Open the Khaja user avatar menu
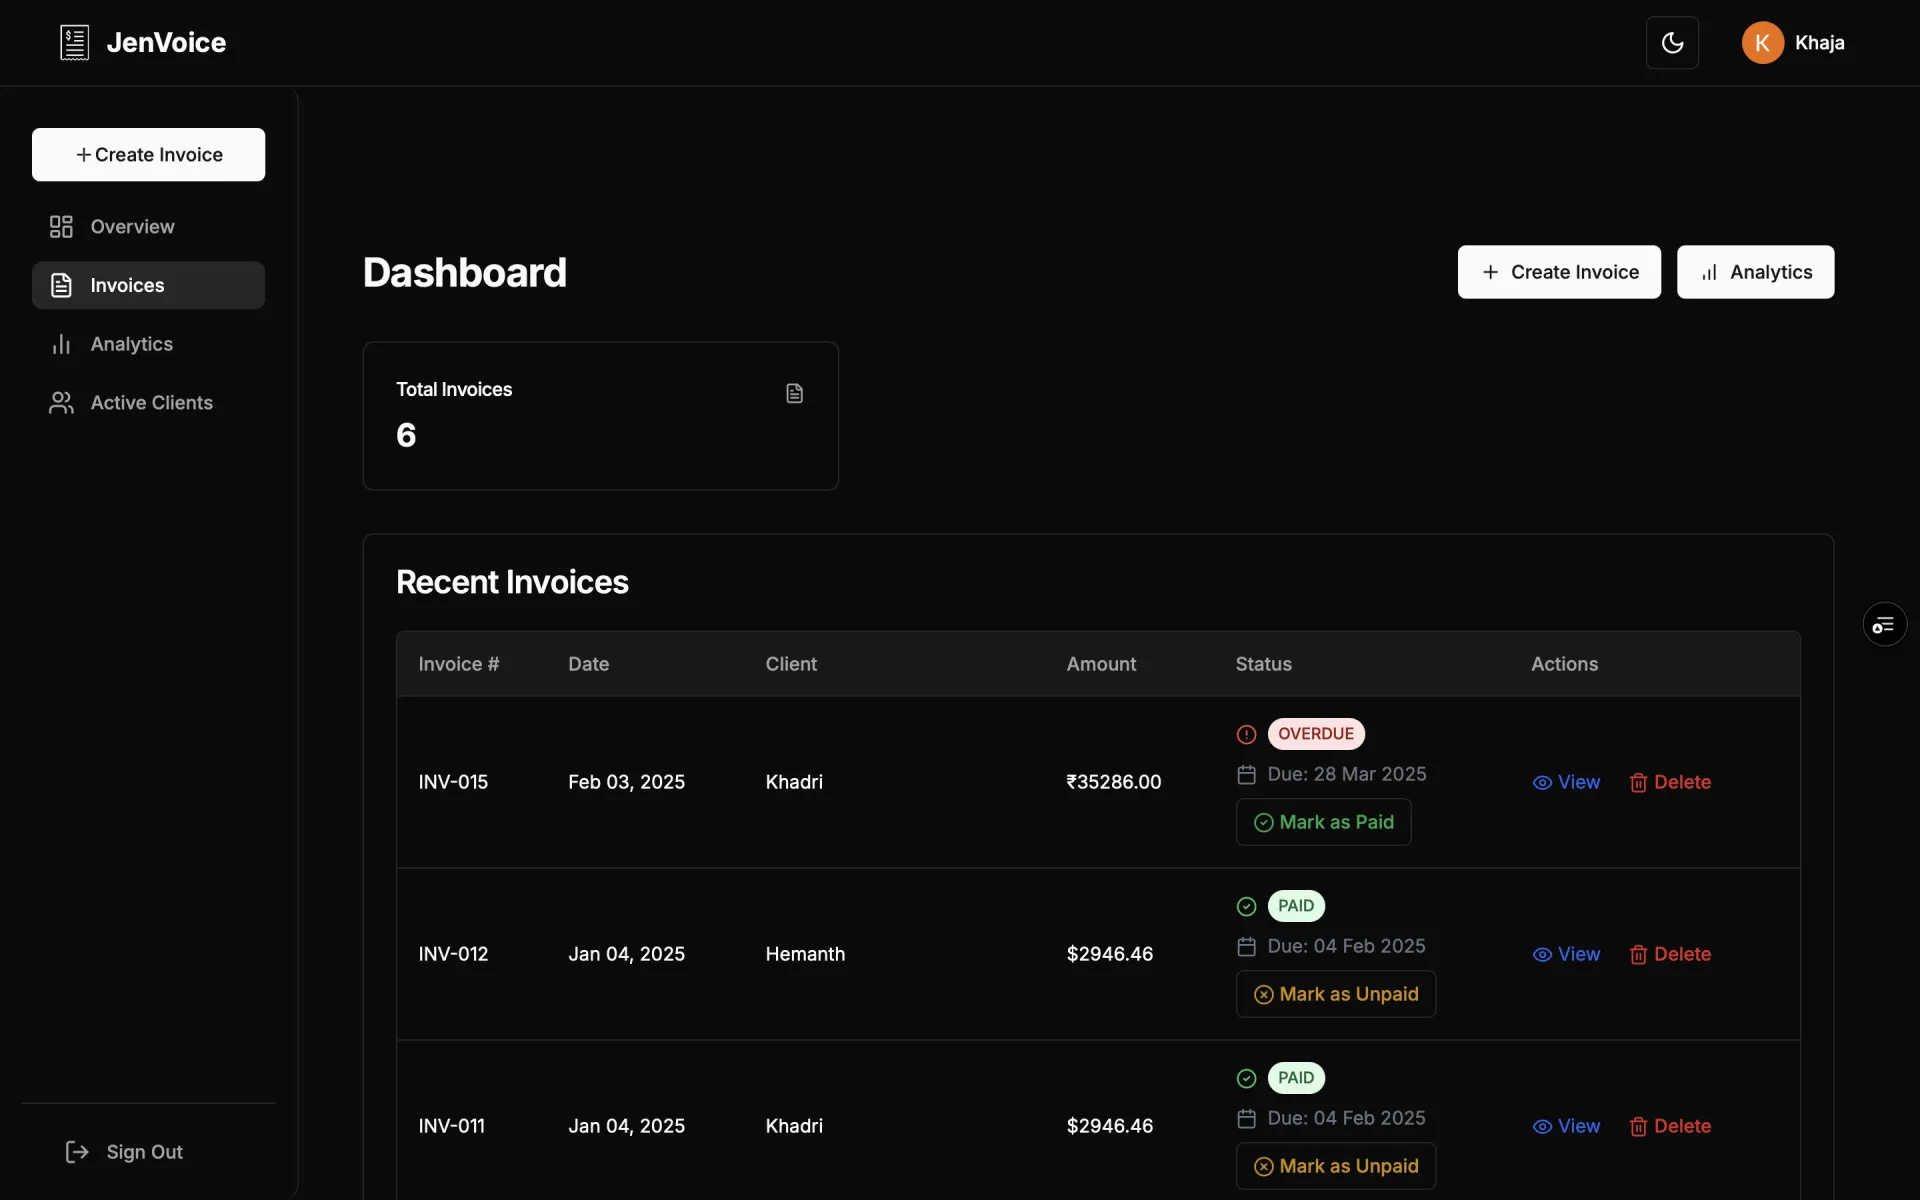The height and width of the screenshot is (1200, 1920). 1762,43
